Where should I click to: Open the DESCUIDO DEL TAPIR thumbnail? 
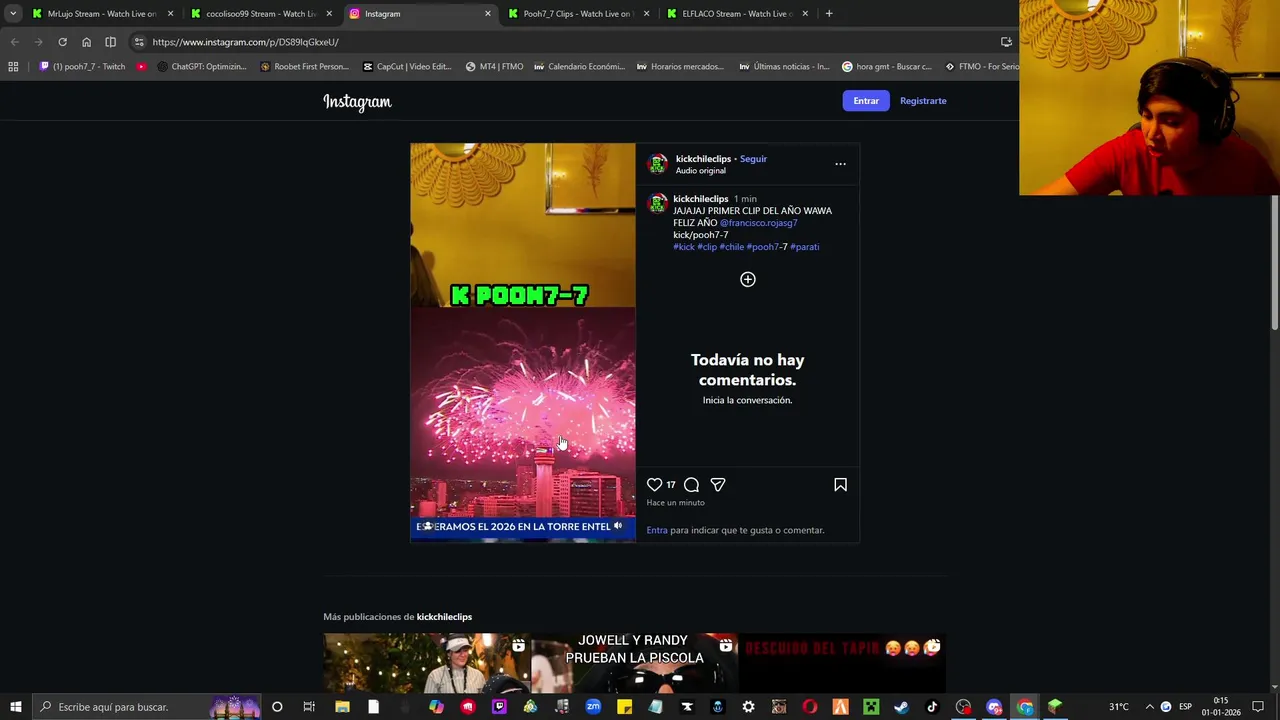tap(841, 662)
